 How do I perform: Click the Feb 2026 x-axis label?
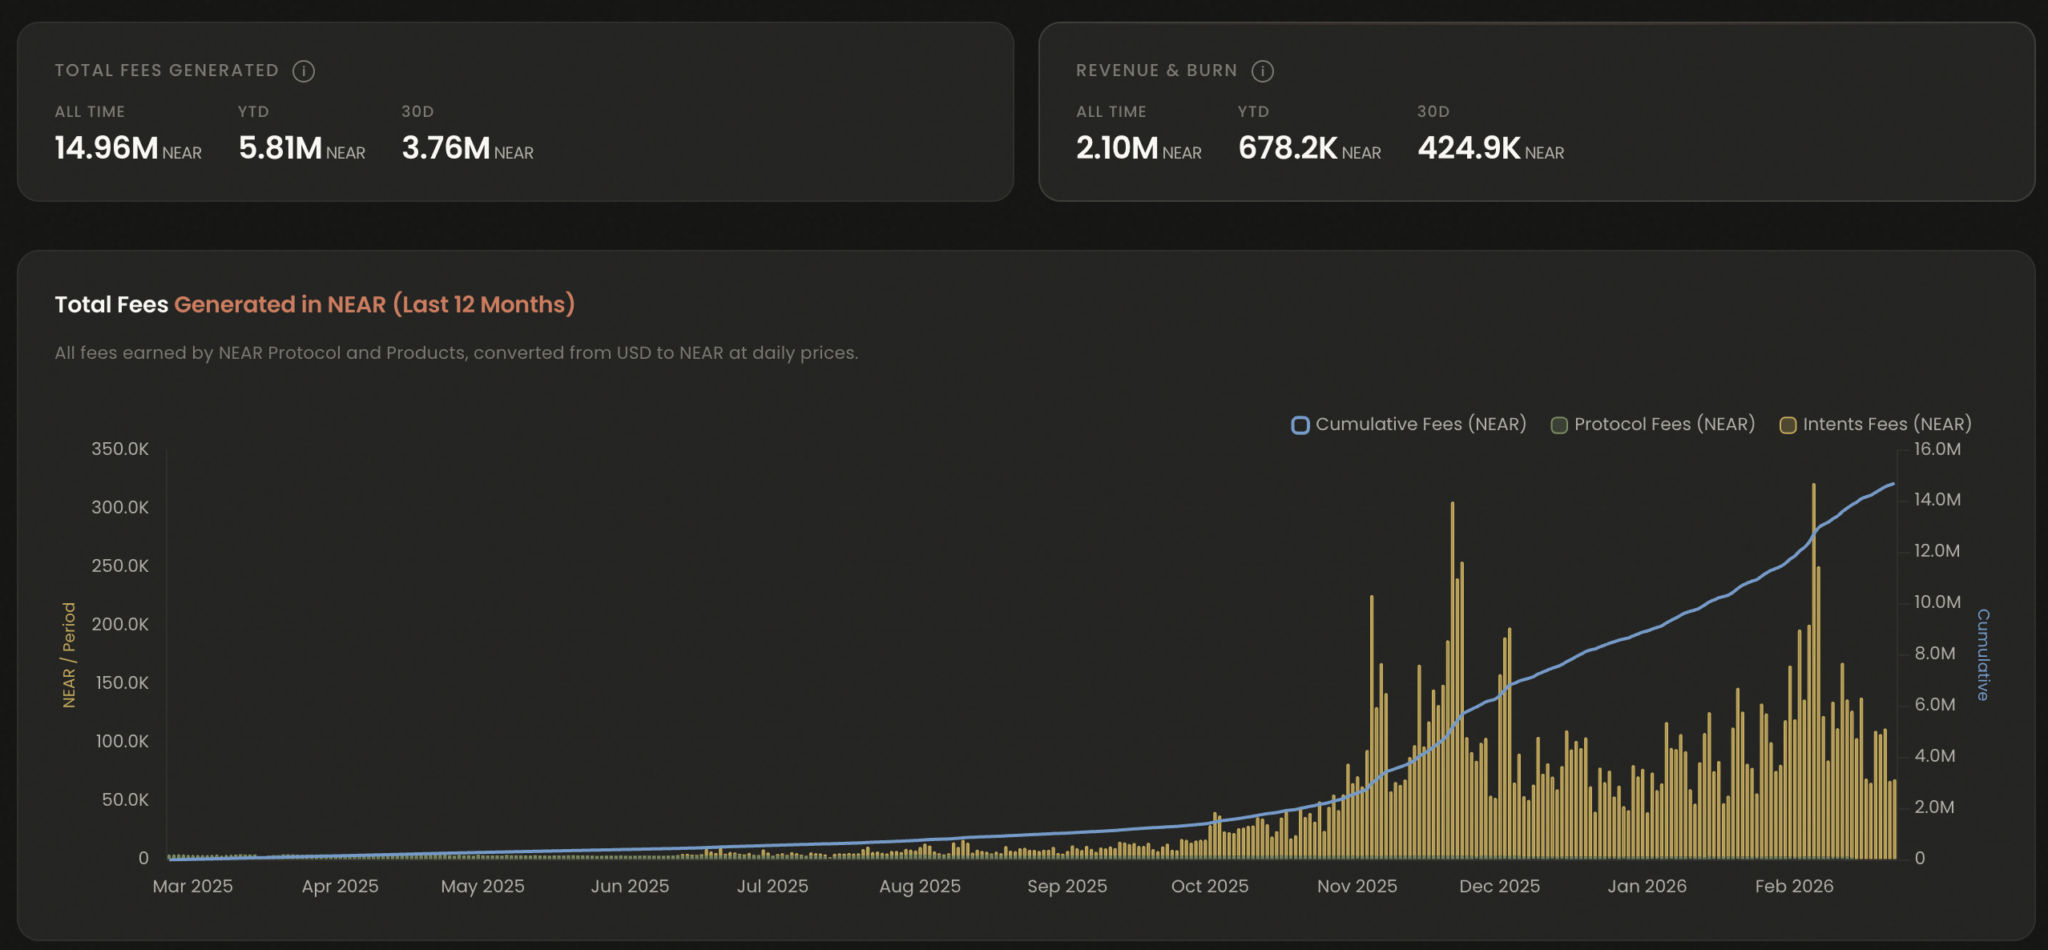pyautogui.click(x=1794, y=886)
